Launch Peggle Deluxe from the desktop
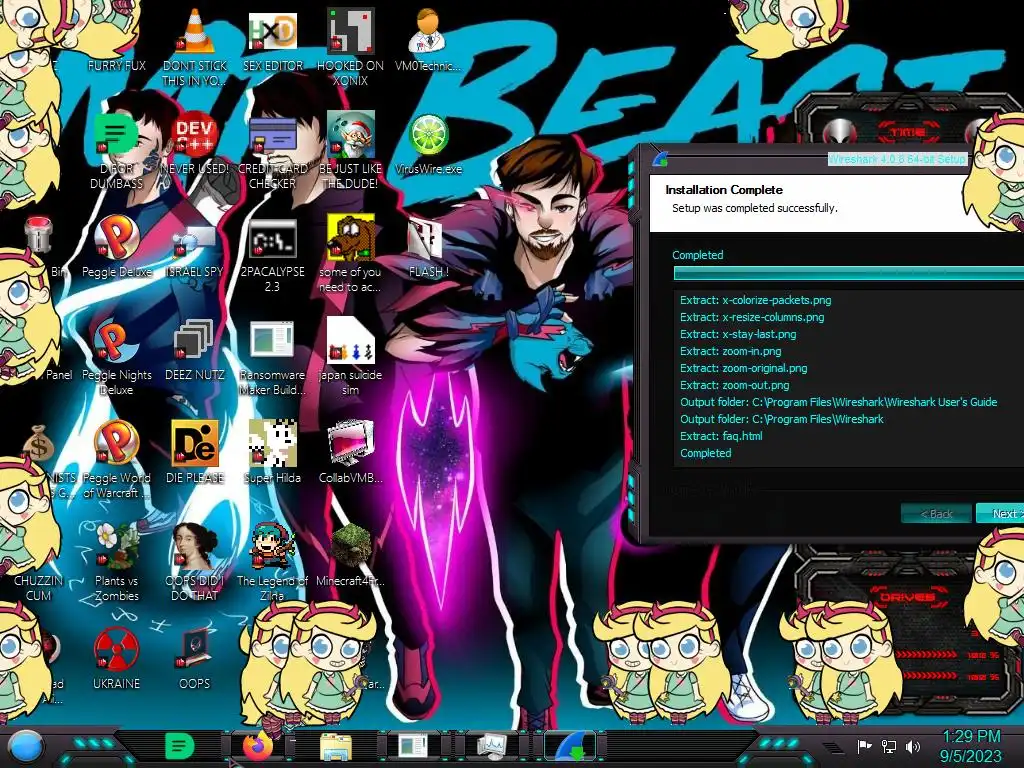The height and width of the screenshot is (768, 1024). click(x=116, y=238)
